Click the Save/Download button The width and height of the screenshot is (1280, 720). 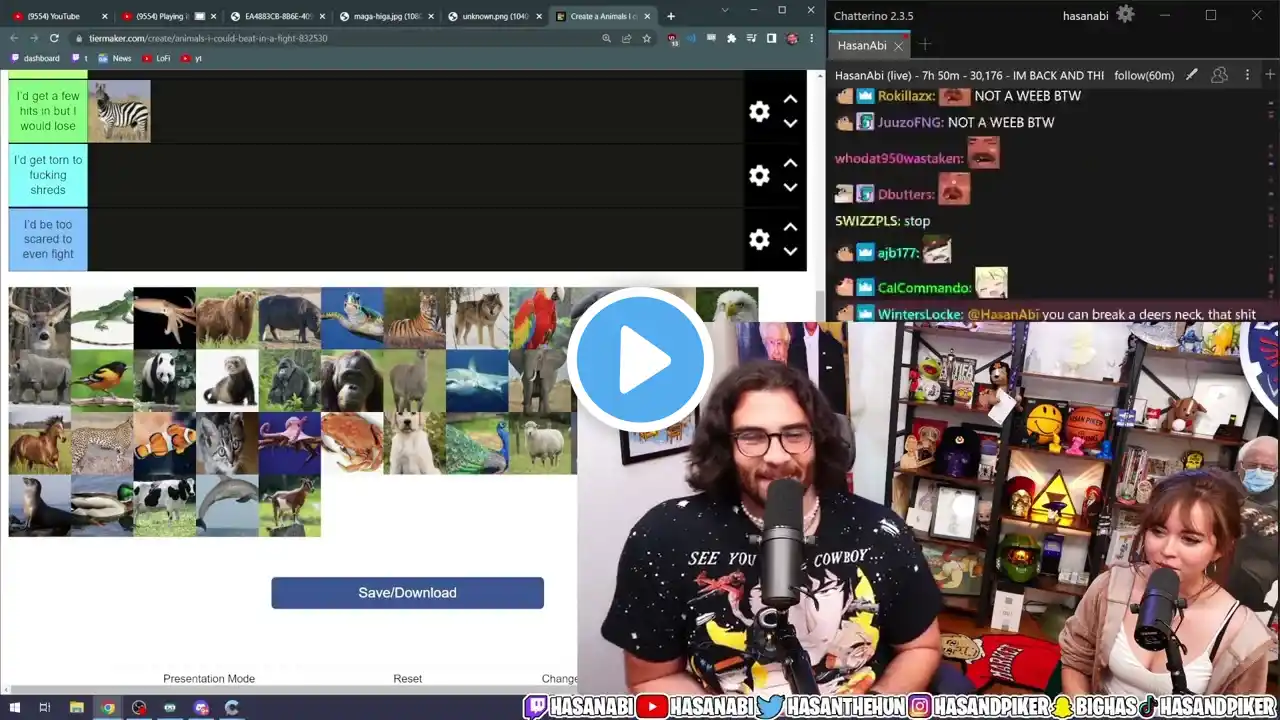click(407, 593)
